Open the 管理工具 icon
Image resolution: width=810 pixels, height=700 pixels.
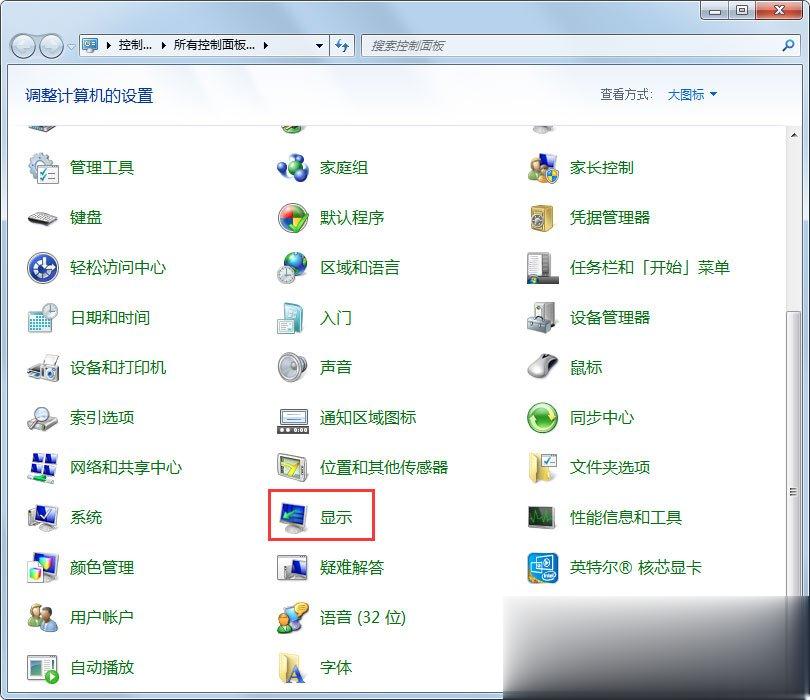click(x=43, y=168)
